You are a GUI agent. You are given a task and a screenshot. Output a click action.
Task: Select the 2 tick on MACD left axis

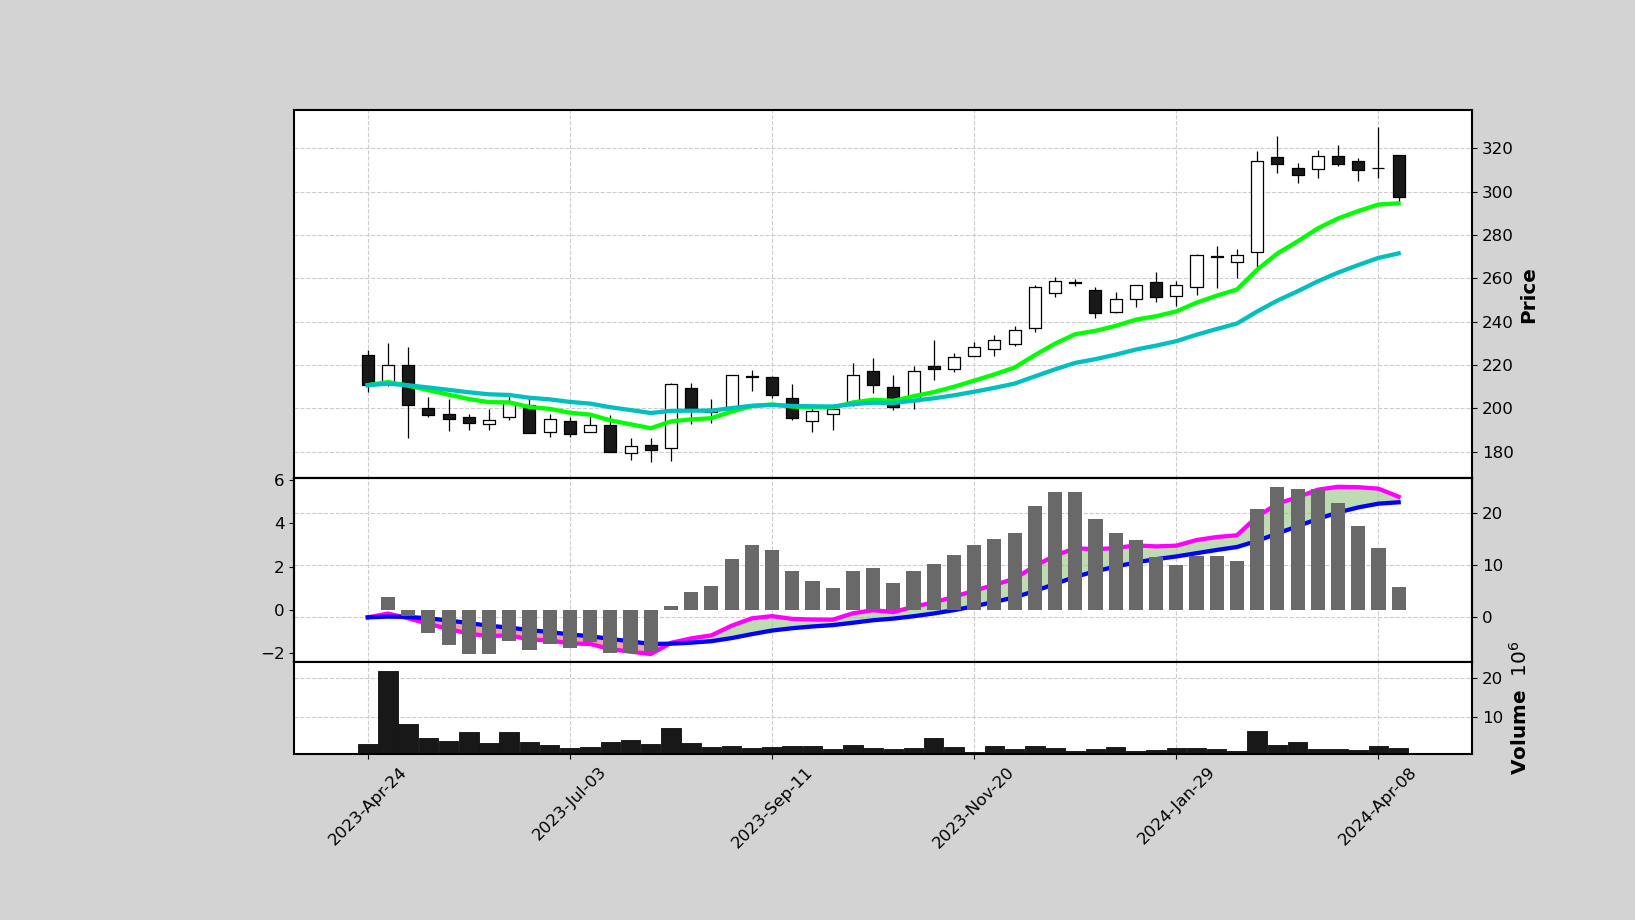pyautogui.click(x=279, y=567)
